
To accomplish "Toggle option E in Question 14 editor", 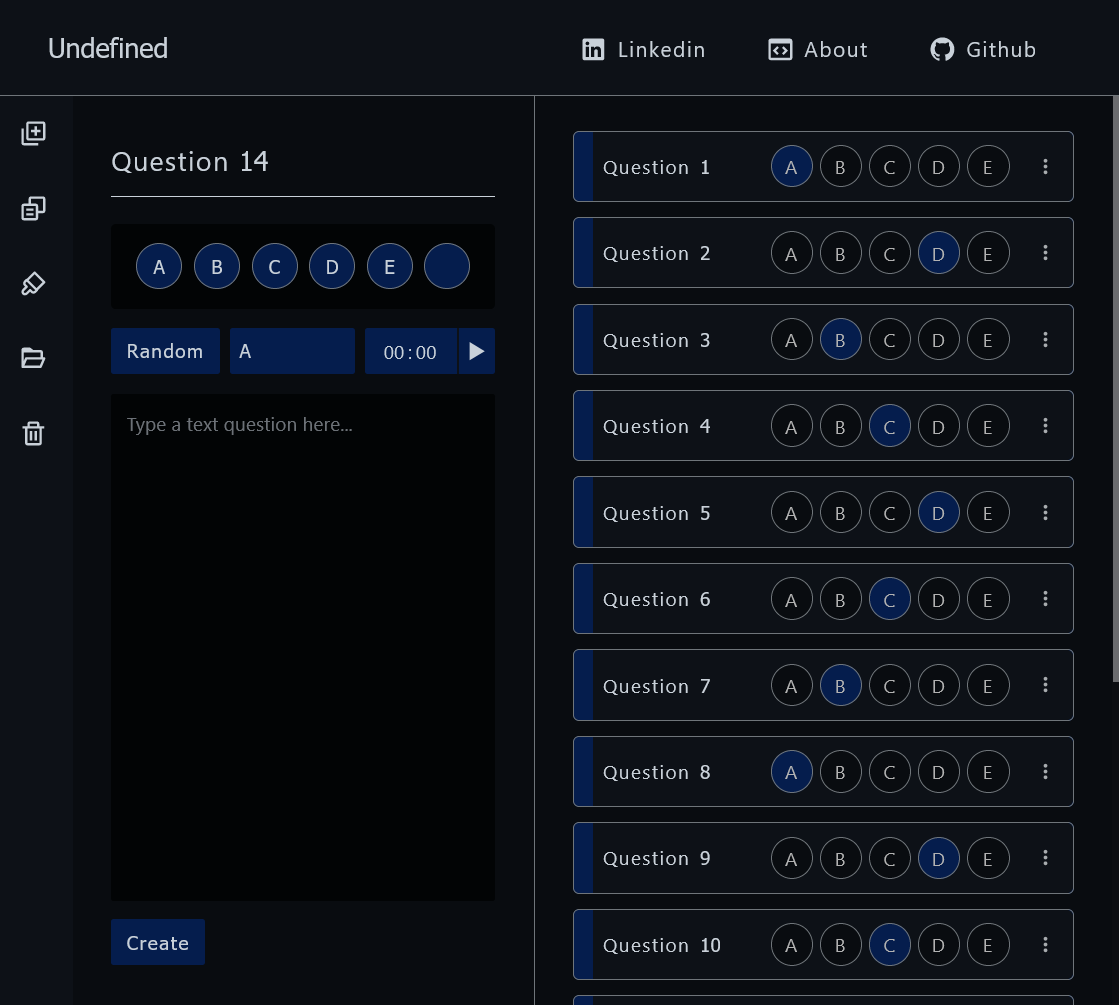I will (390, 266).
